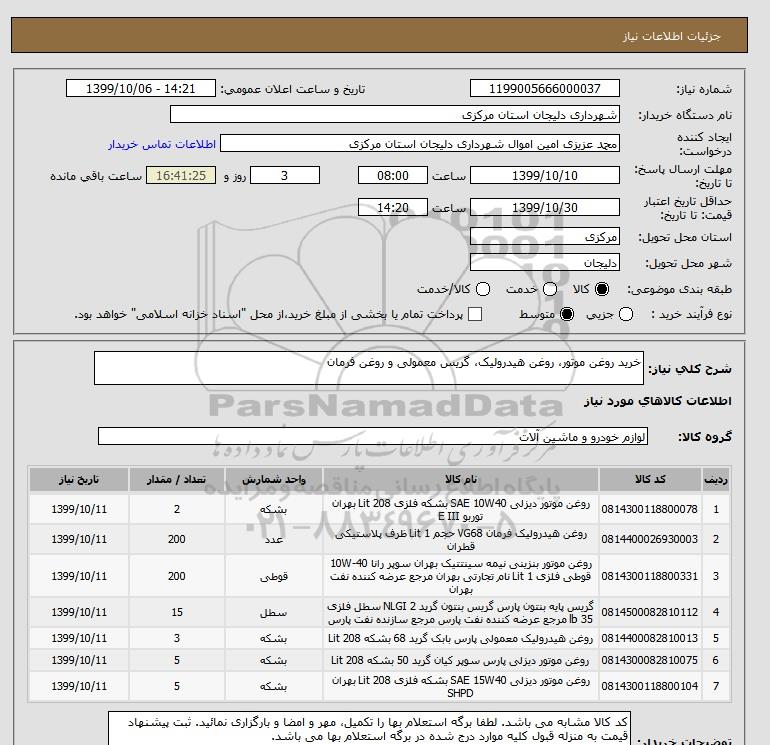Click the نام کالا column header
This screenshot has width=770, height=745.
click(461, 479)
